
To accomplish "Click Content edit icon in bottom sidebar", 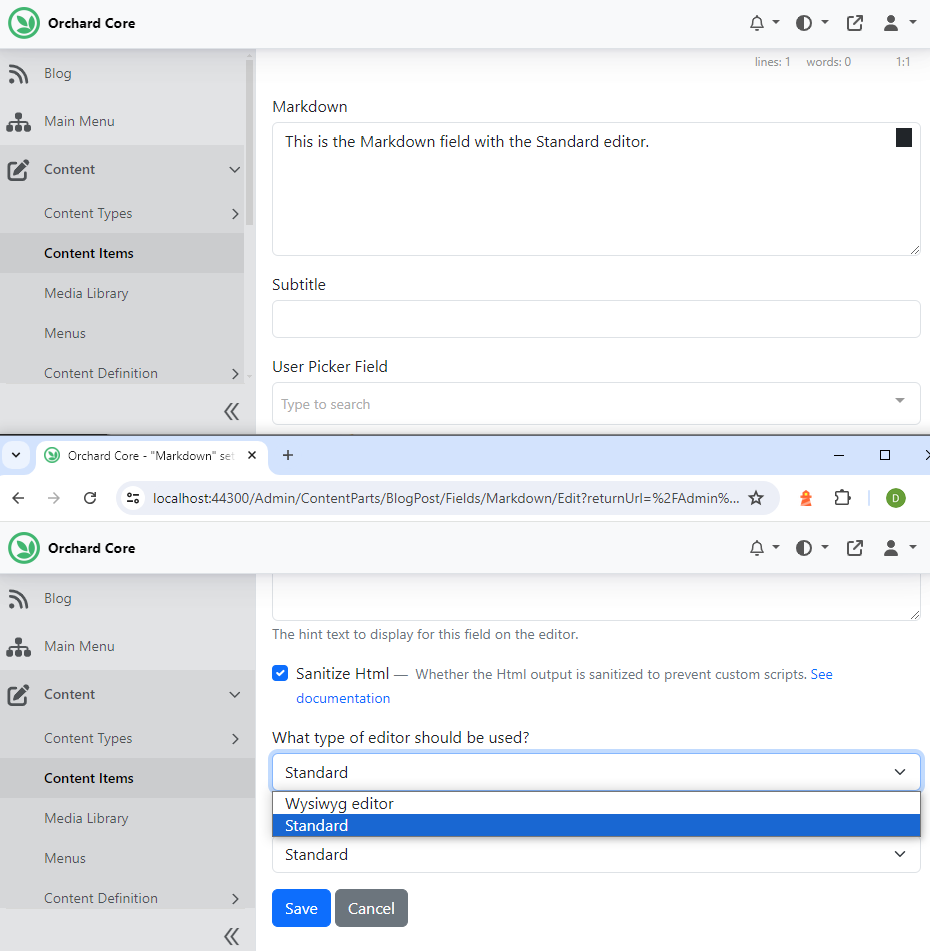I will pos(18,695).
